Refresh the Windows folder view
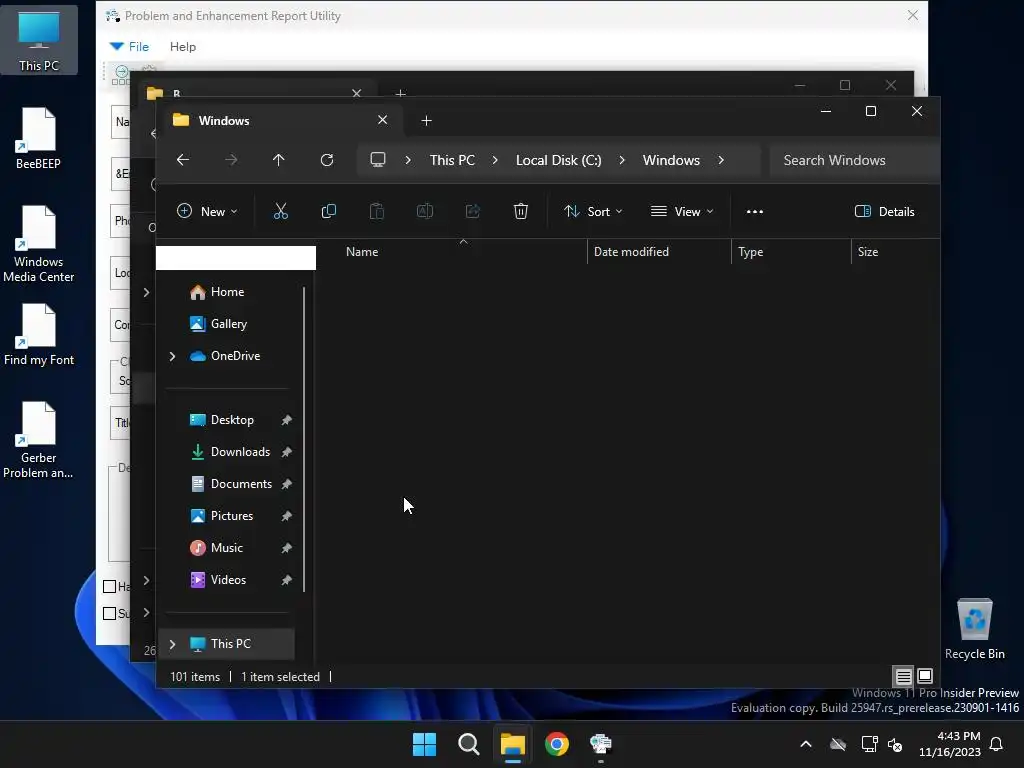This screenshot has height=768, width=1024. click(x=327, y=160)
